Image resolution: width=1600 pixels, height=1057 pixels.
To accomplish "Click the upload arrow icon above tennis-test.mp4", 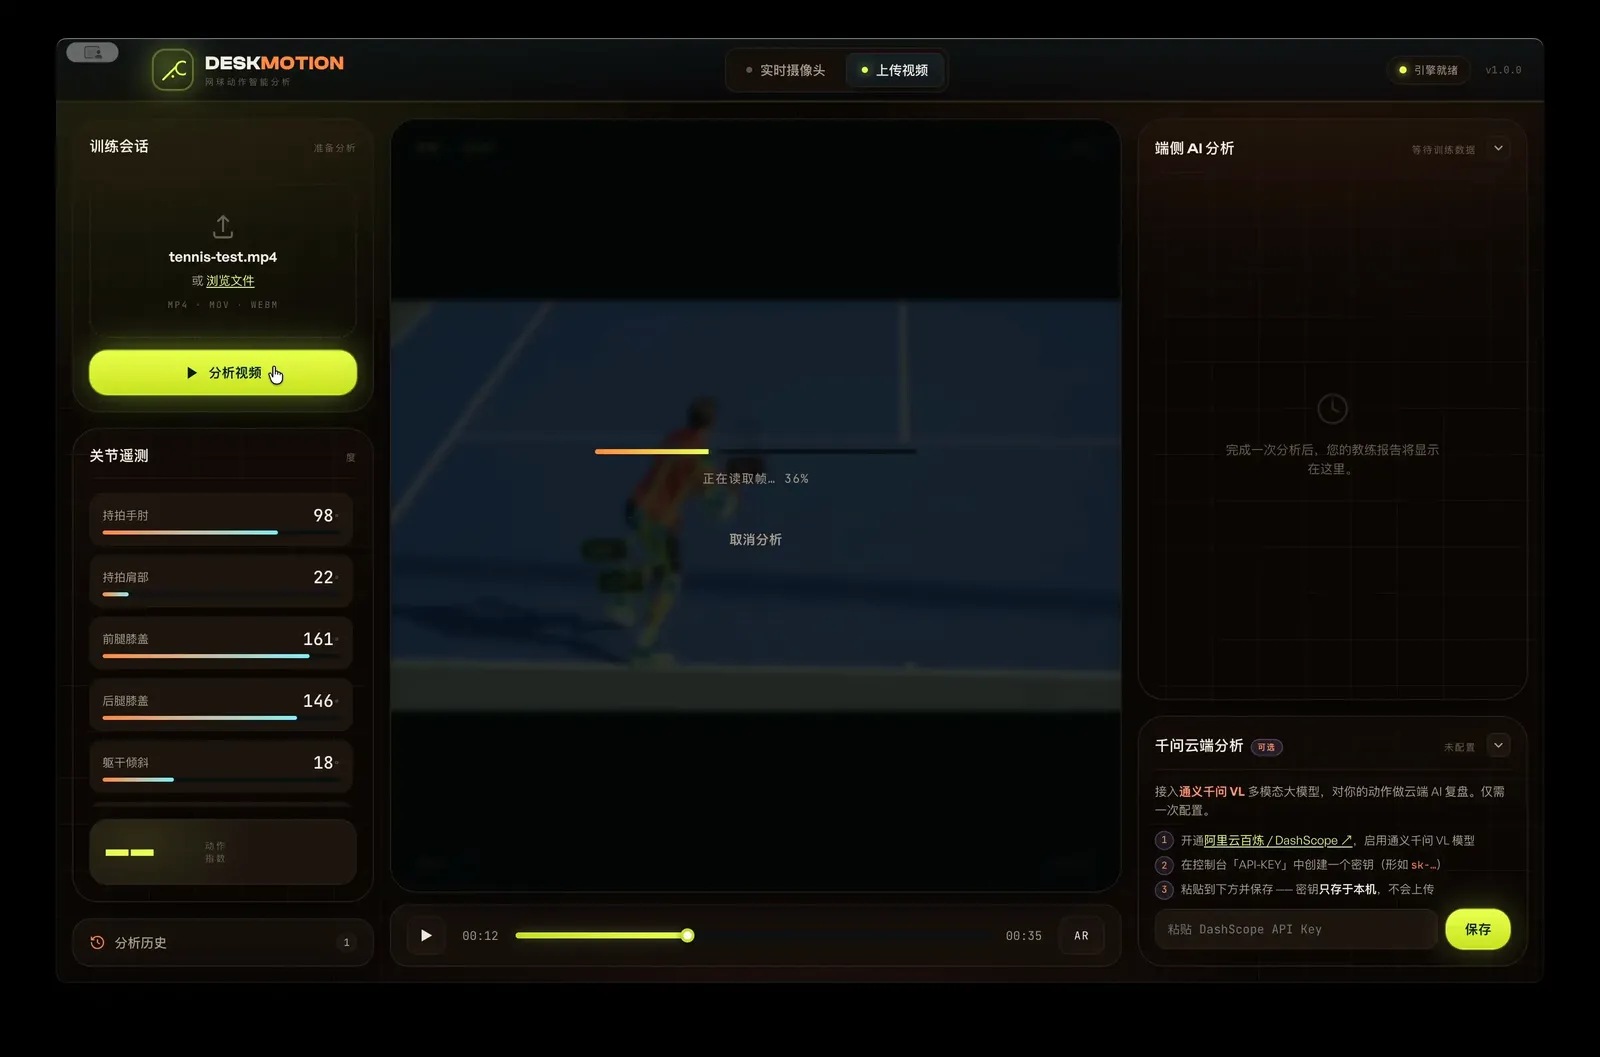I will pos(223,227).
